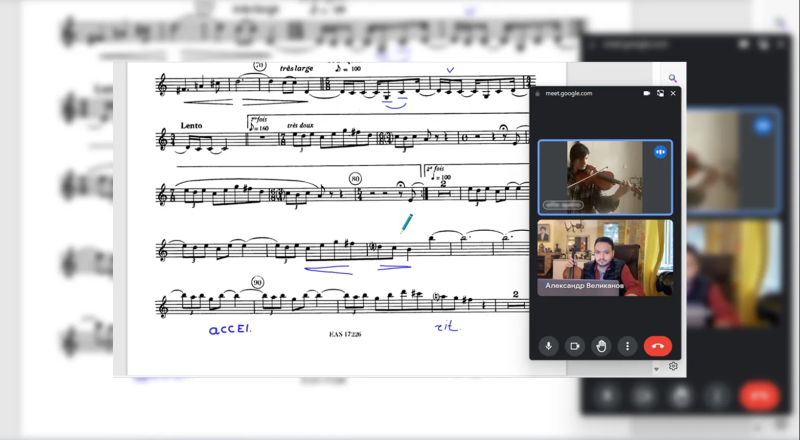Screen dimensions: 800x440
Task: Click the pencil cursor on the sheet music
Action: coord(406,224)
